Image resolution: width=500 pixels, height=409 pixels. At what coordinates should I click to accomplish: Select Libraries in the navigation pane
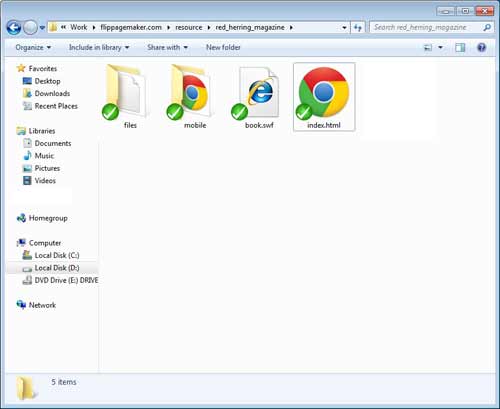tap(42, 131)
